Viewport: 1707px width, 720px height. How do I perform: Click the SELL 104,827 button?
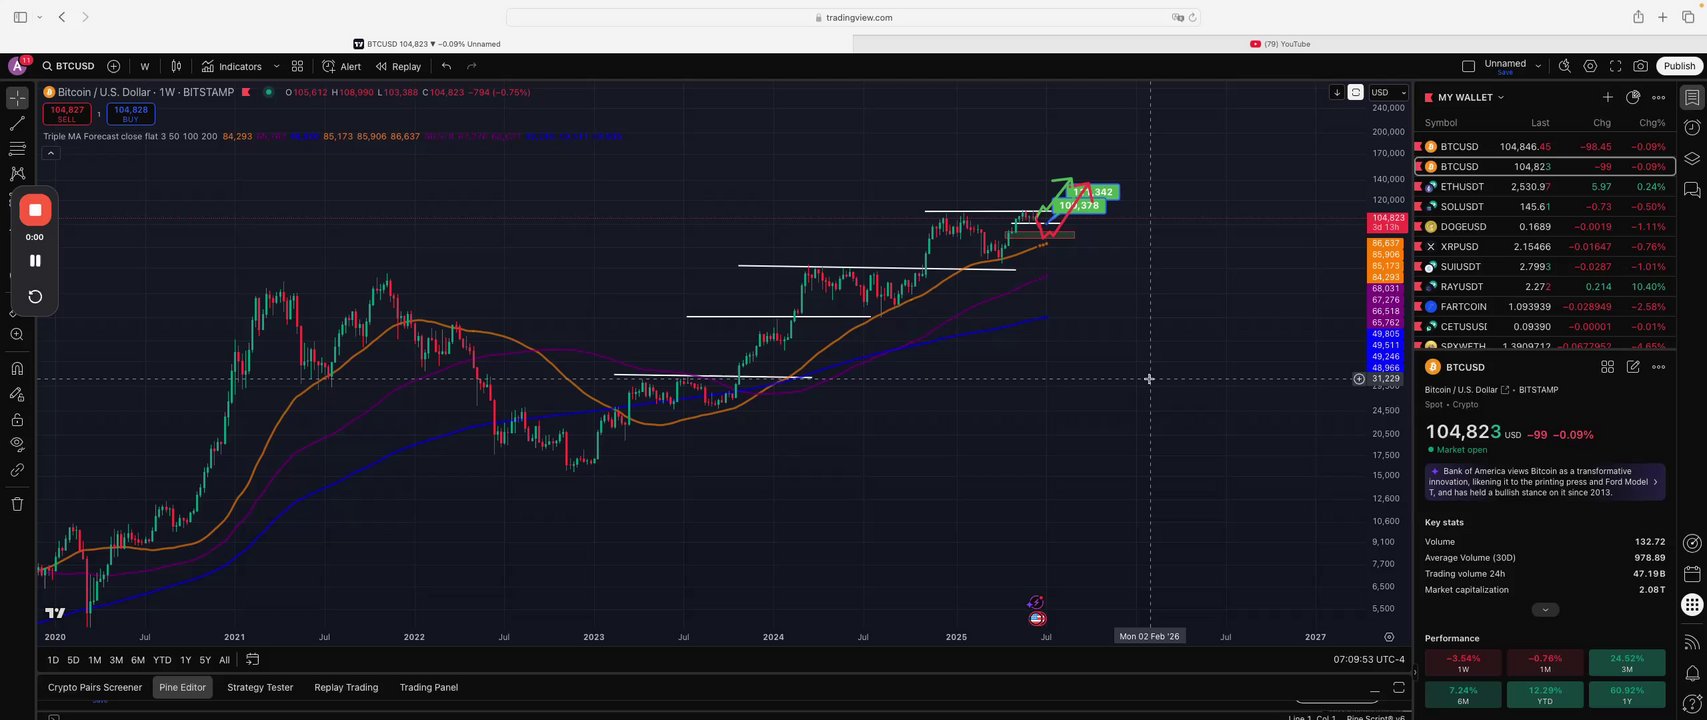pyautogui.click(x=67, y=114)
